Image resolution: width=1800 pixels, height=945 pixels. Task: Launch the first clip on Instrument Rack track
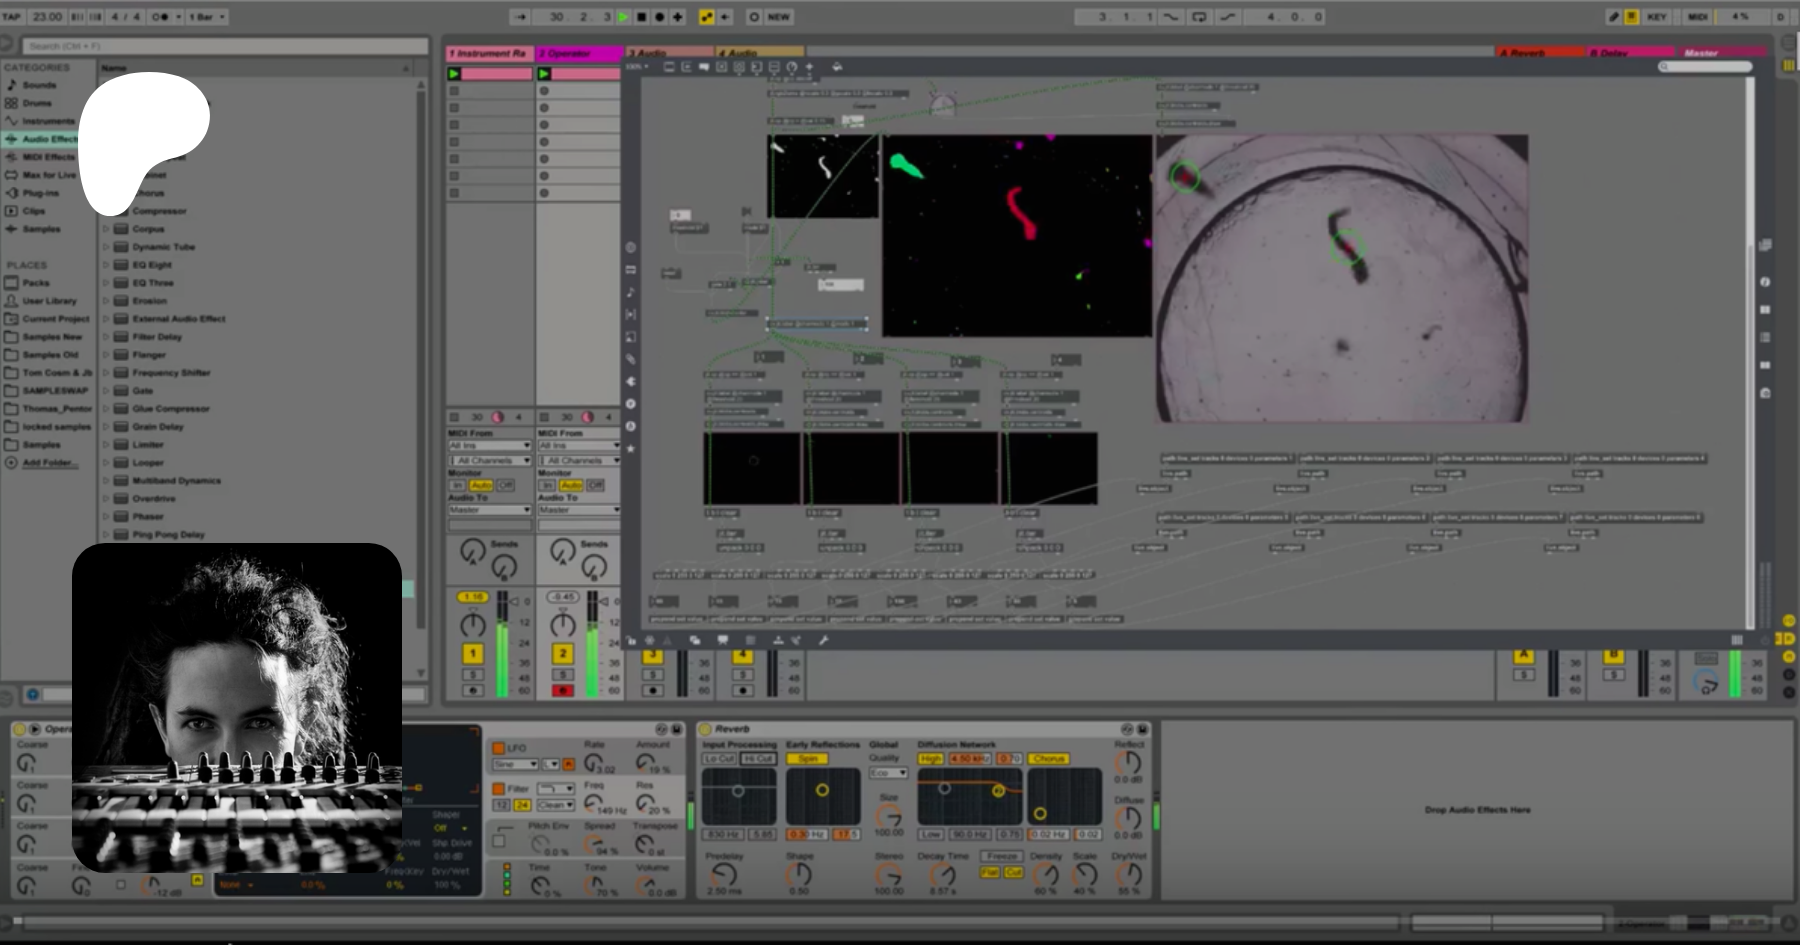[x=454, y=74]
